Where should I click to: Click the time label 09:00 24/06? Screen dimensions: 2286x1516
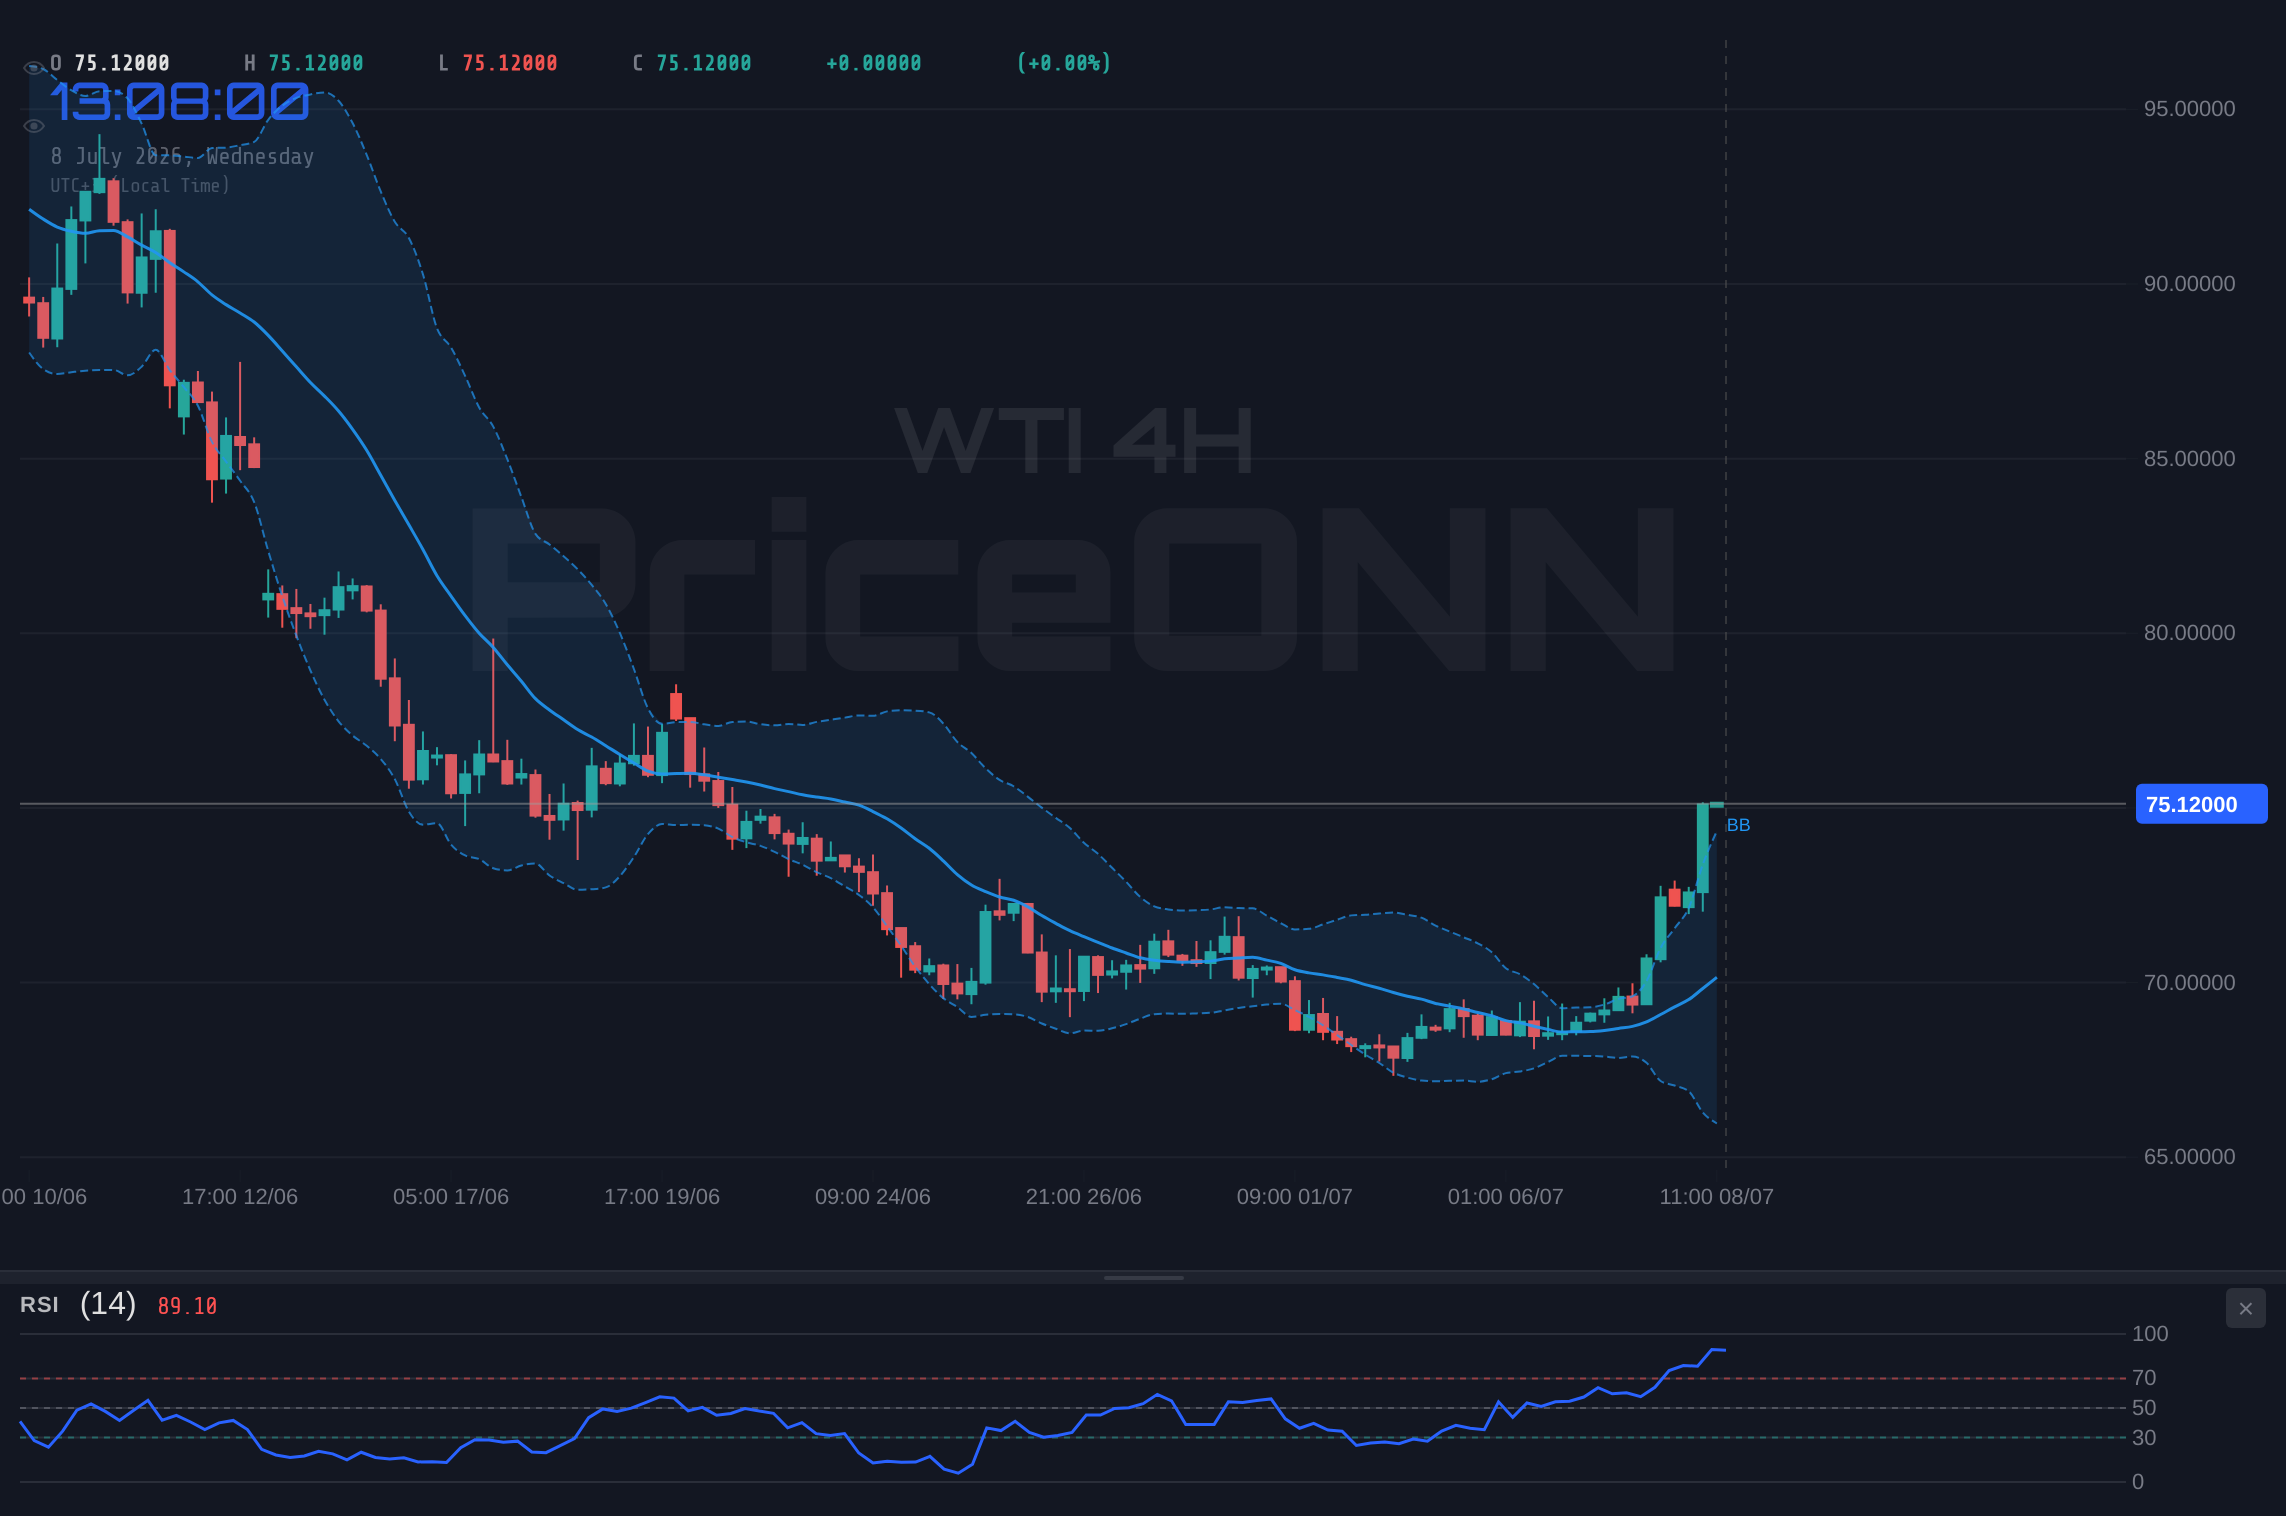[873, 1197]
